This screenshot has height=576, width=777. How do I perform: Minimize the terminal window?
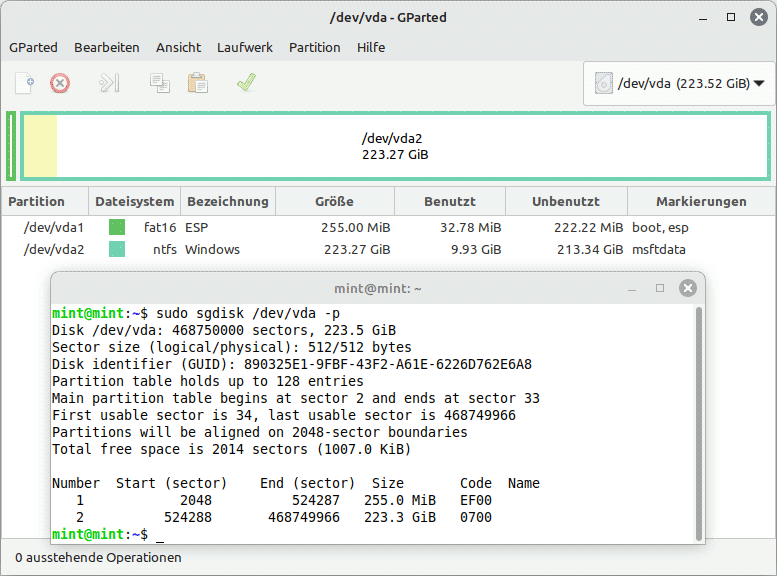632,288
